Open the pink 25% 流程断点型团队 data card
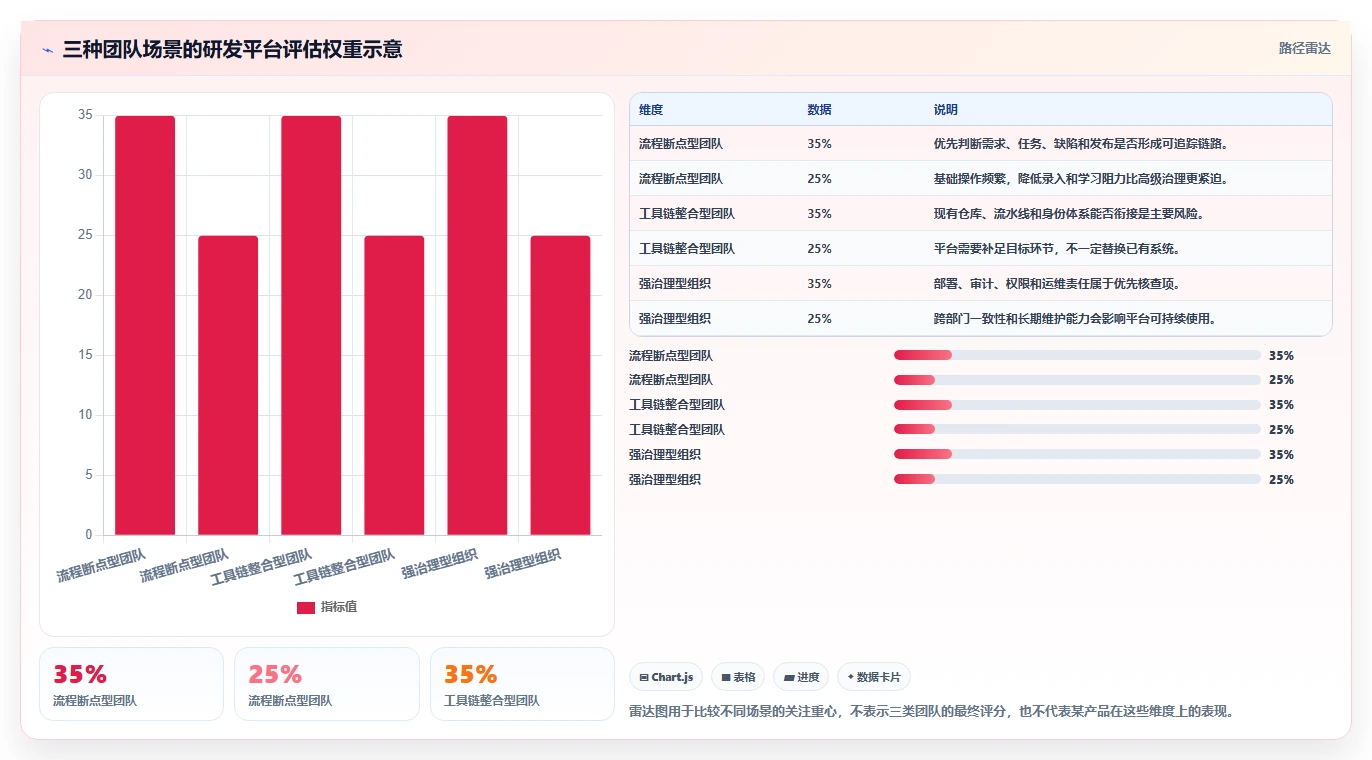 (x=326, y=684)
